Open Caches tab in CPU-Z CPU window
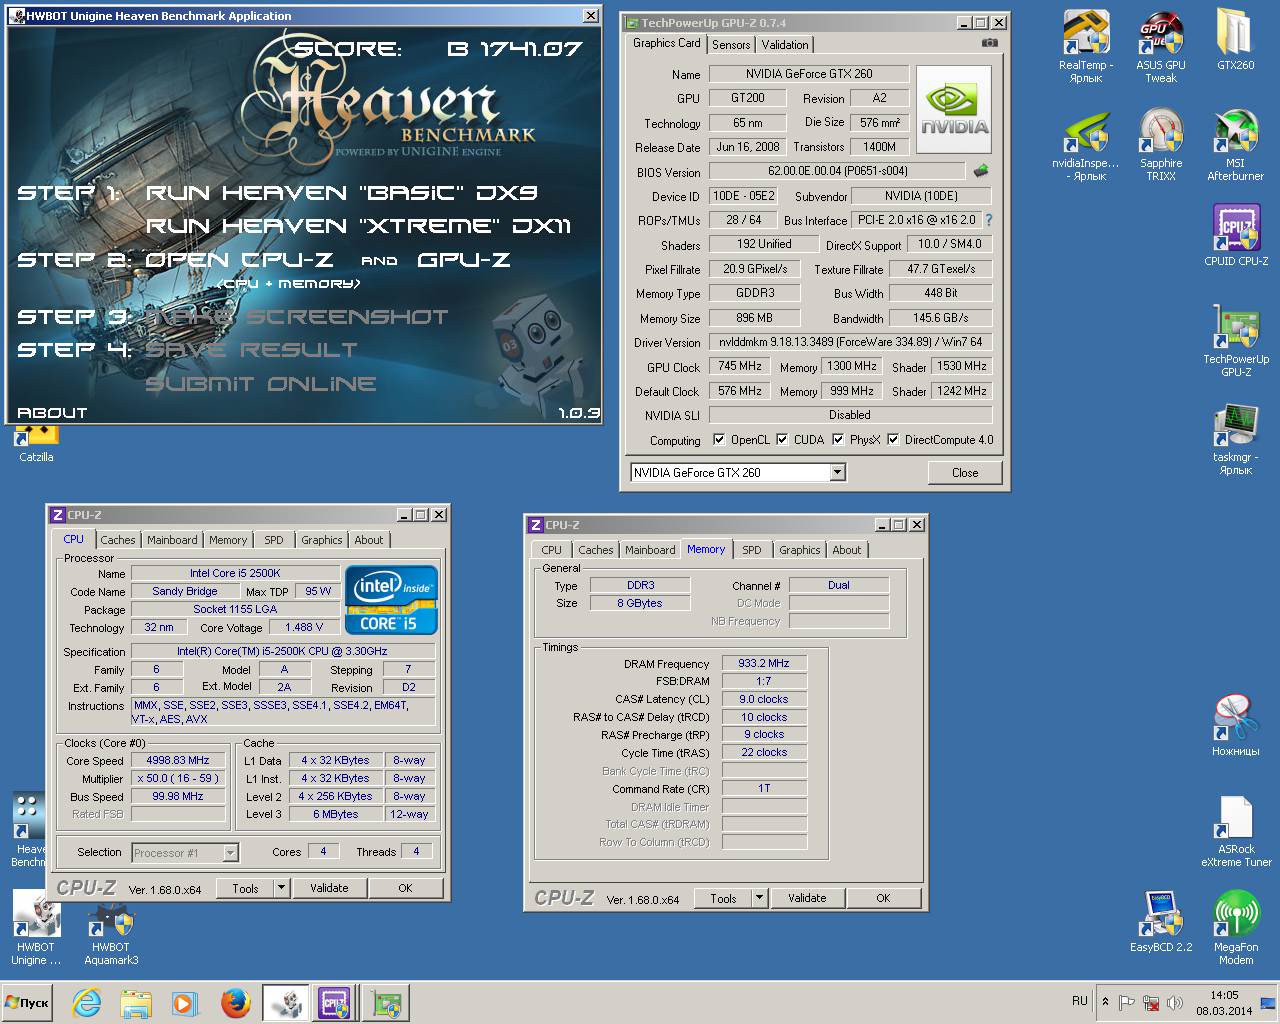1280x1024 pixels. [x=117, y=540]
